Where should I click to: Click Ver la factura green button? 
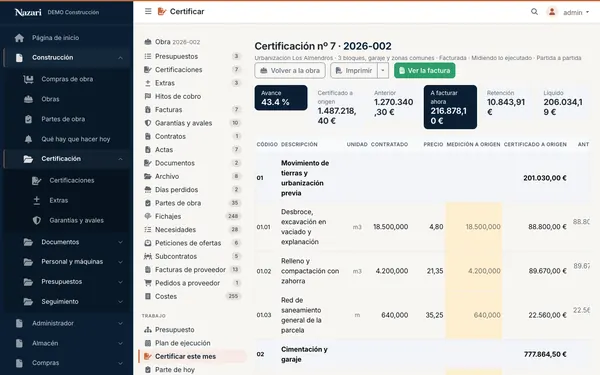[425, 71]
